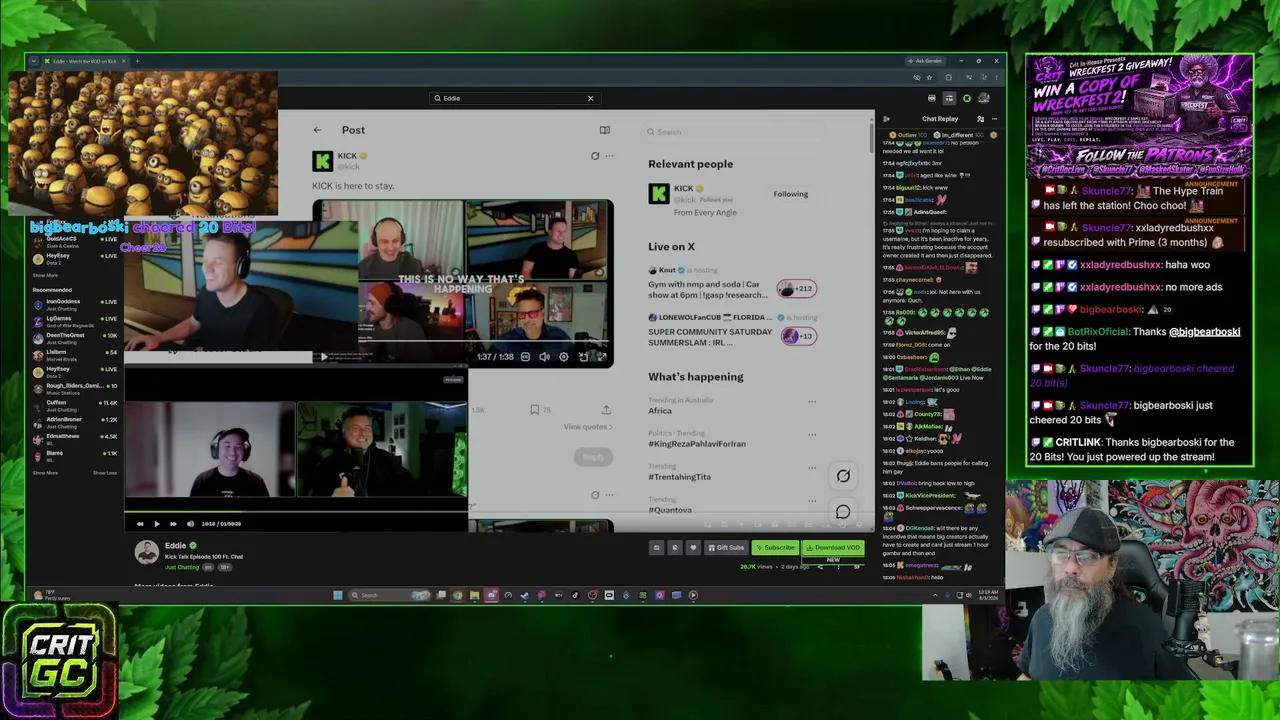Toggle the Following button for KICK

[x=790, y=194]
